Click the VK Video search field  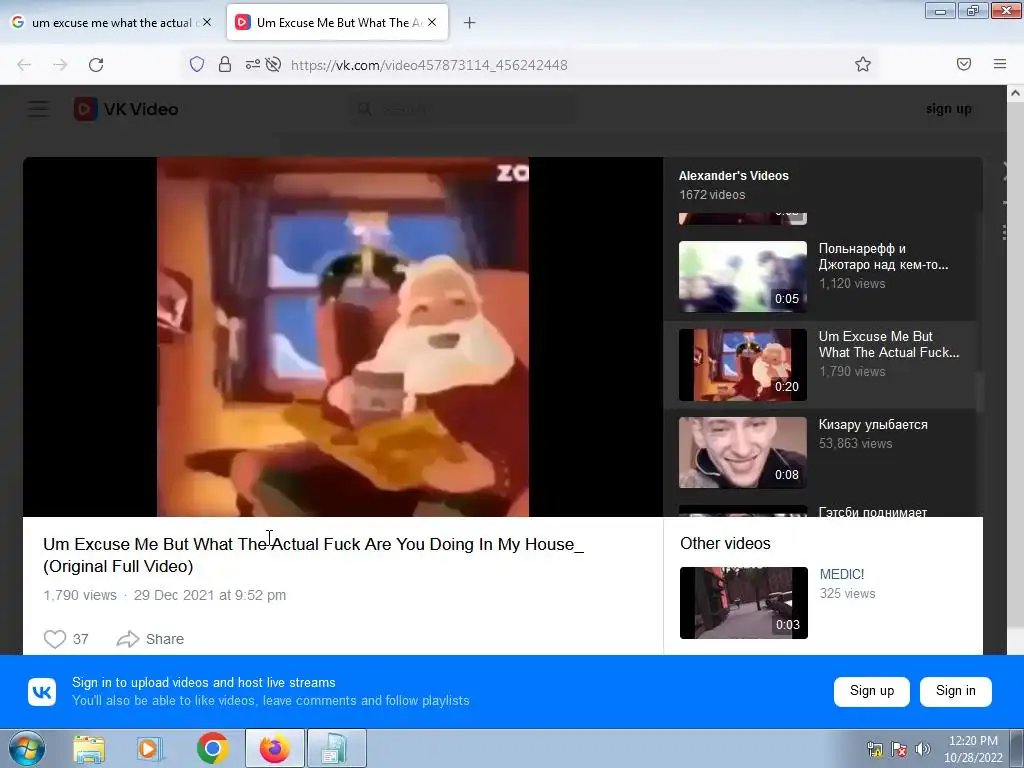pos(462,109)
